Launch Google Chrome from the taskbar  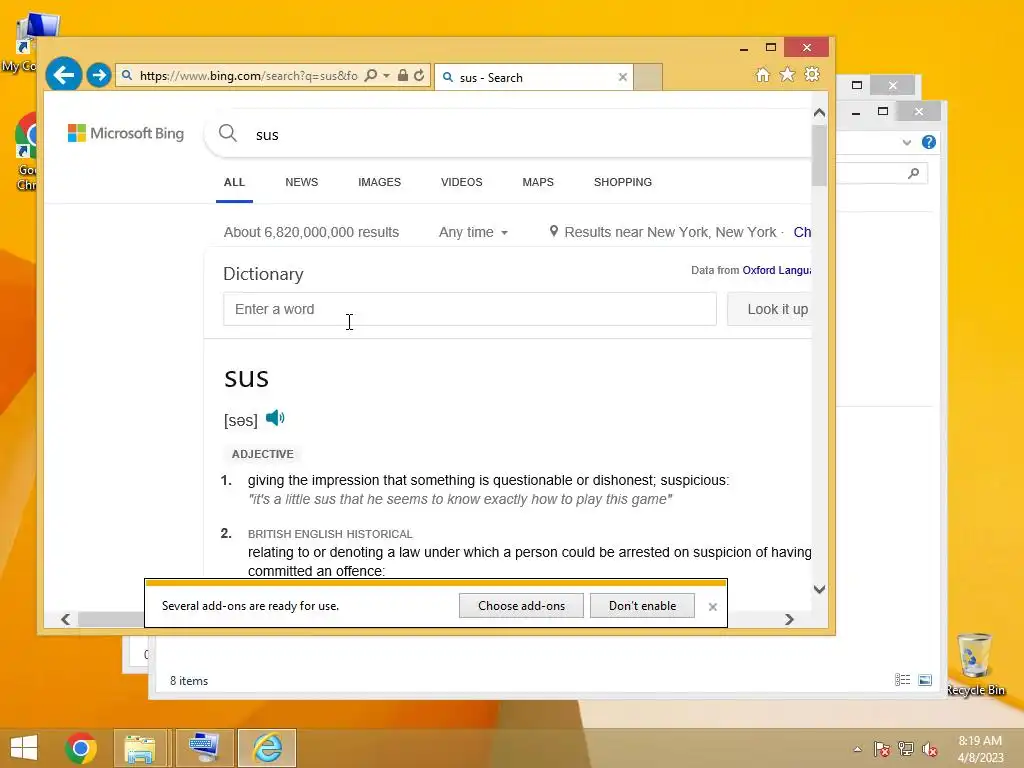[81, 748]
